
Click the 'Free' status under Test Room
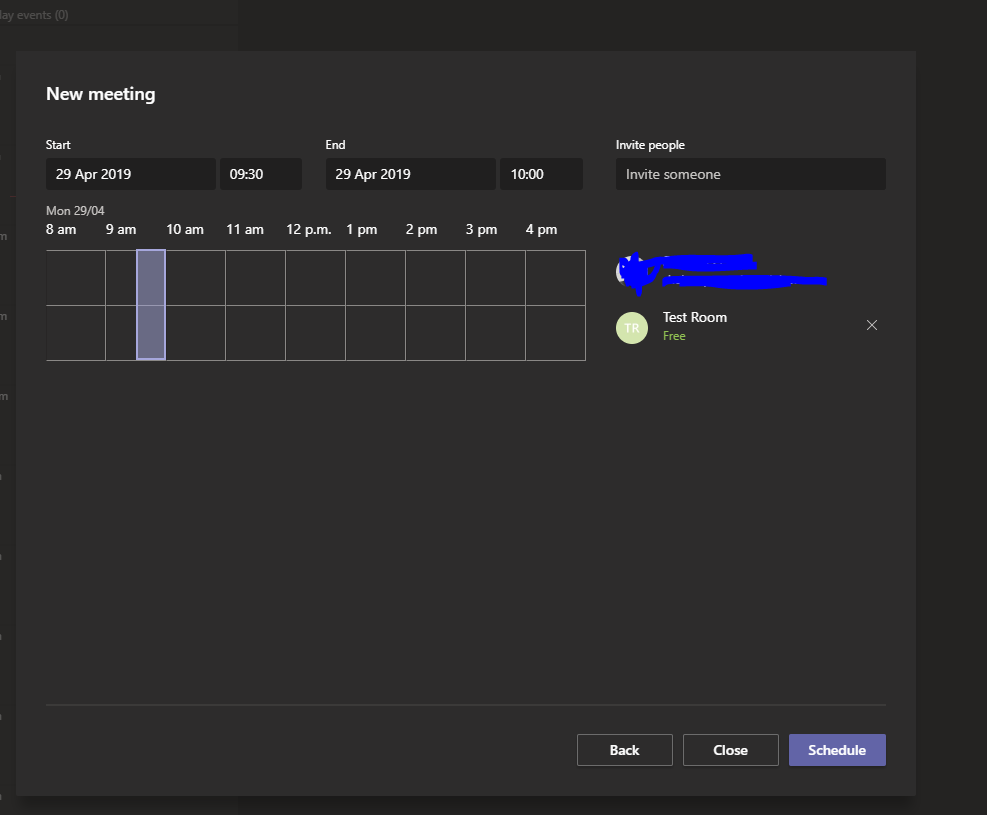(674, 336)
